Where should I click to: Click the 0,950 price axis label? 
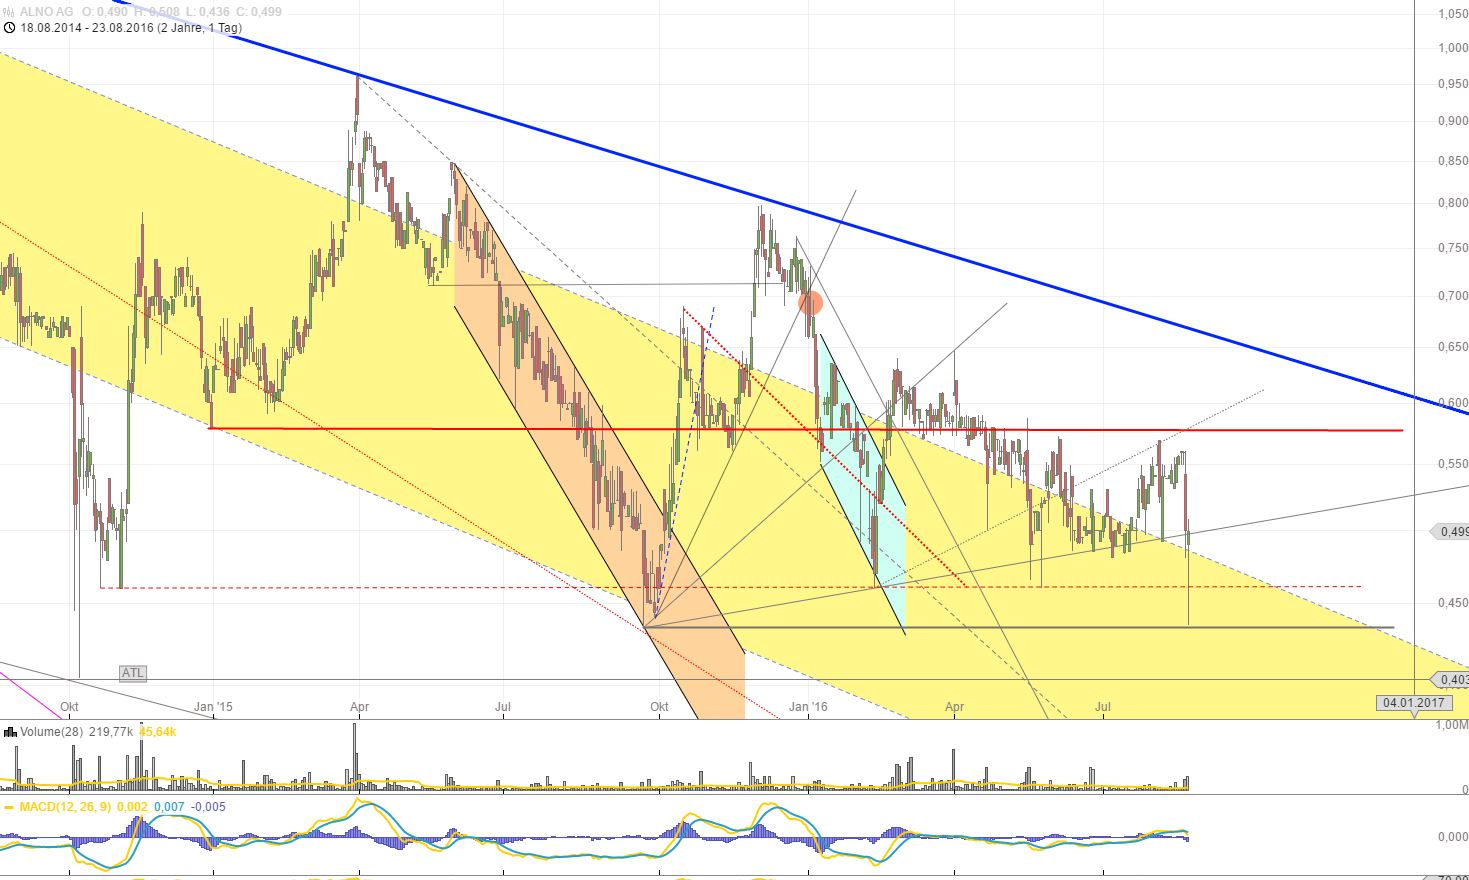(1452, 84)
